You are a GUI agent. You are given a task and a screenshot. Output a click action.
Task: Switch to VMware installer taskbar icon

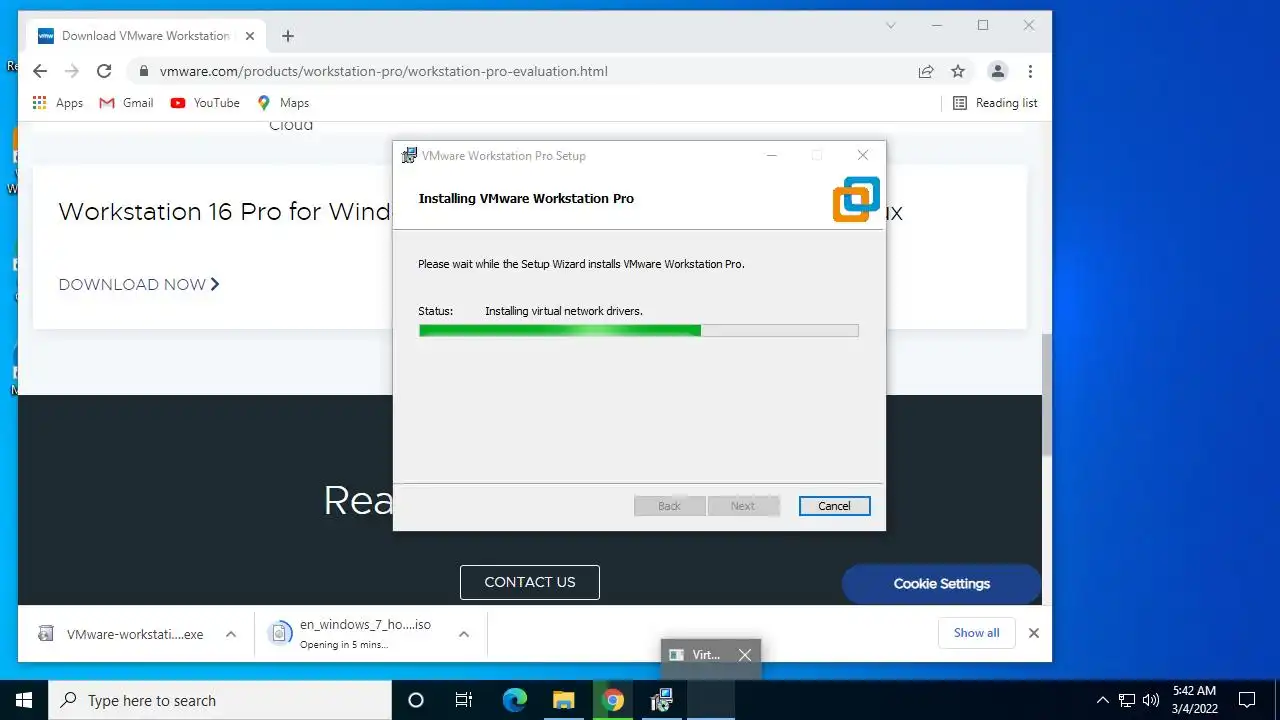coord(662,700)
